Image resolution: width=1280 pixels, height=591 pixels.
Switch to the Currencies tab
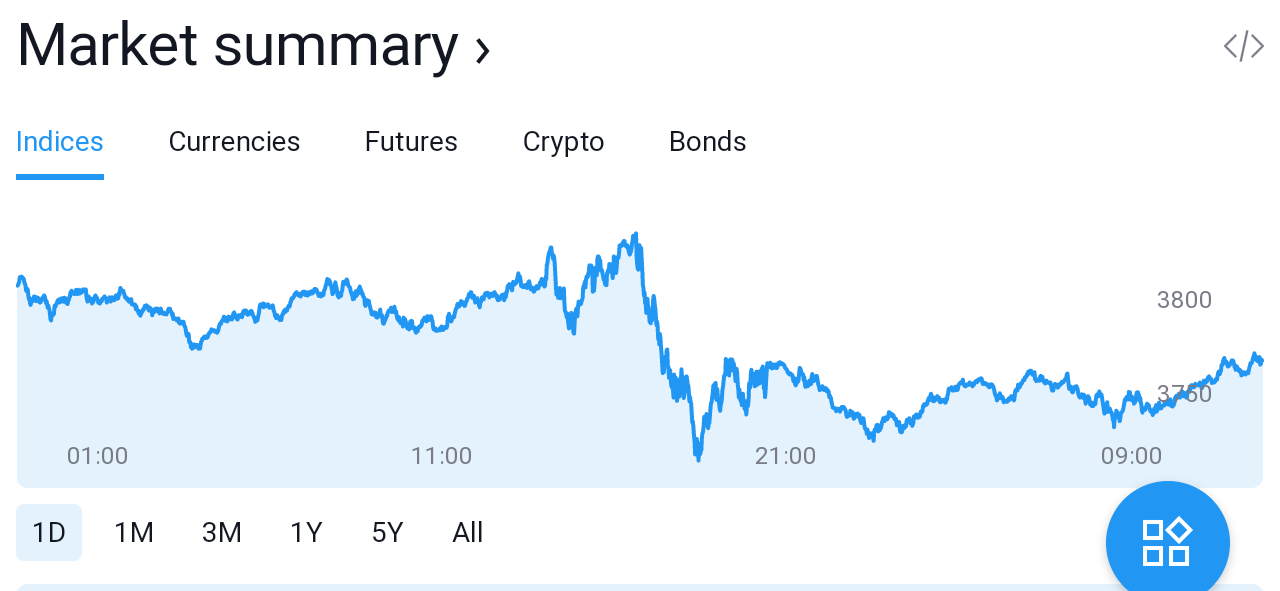(x=234, y=142)
